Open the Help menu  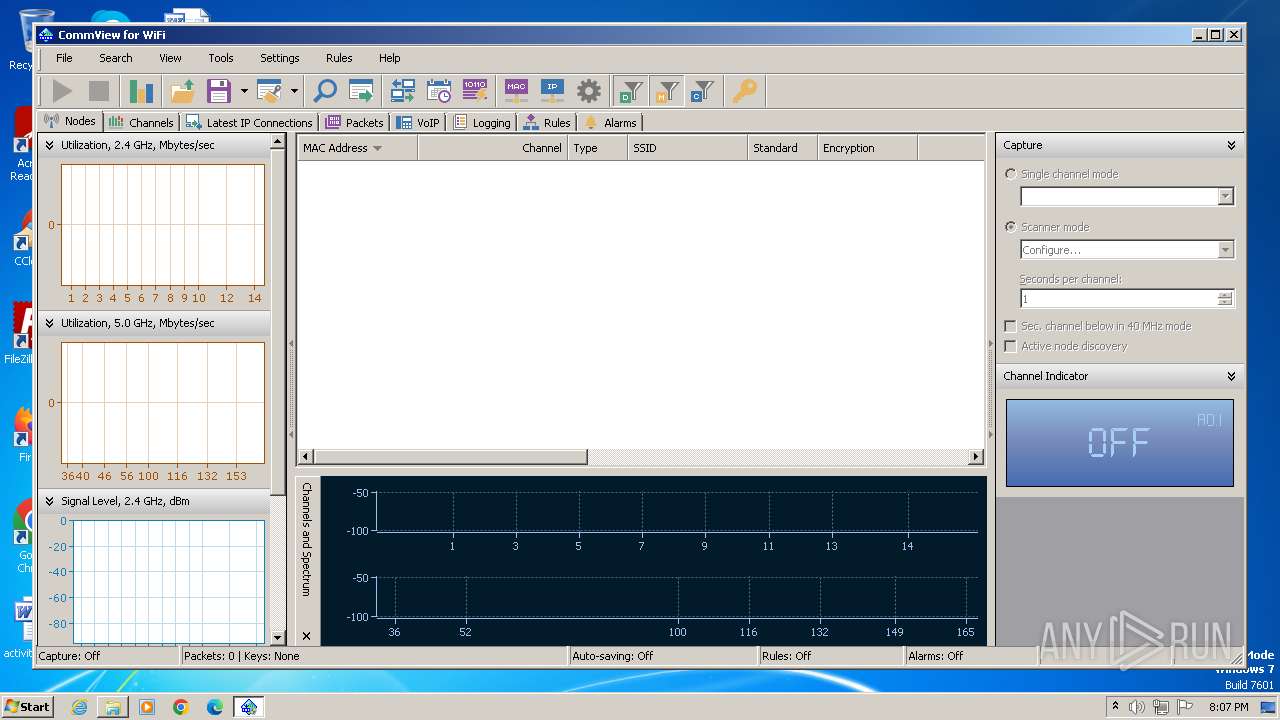390,58
